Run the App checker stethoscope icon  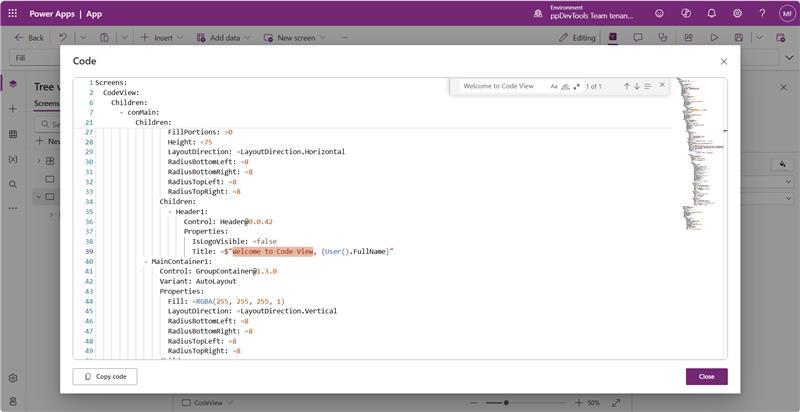[663, 38]
